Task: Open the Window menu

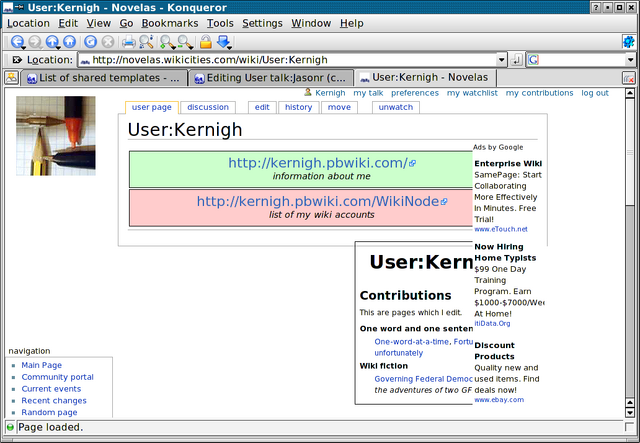Action: [311, 23]
